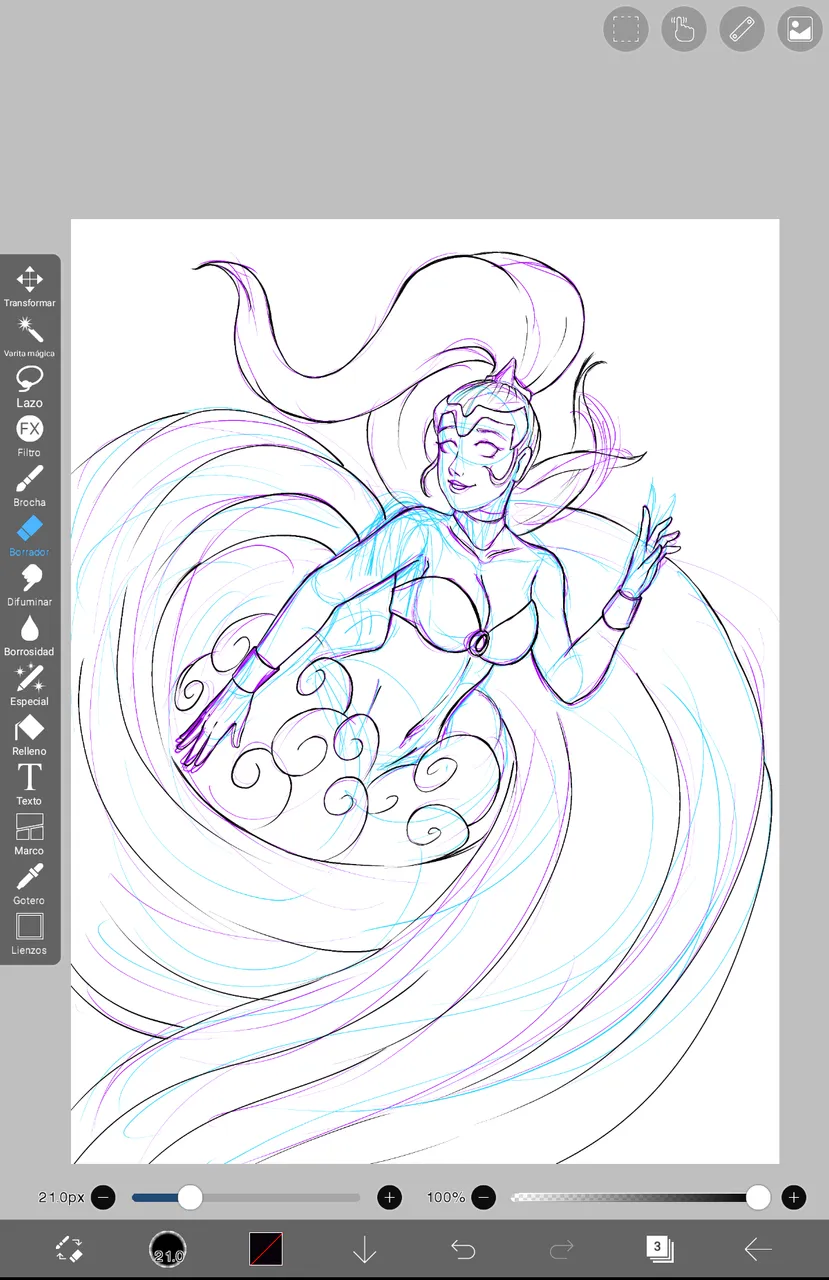Open the ruler tool button

point(742,29)
